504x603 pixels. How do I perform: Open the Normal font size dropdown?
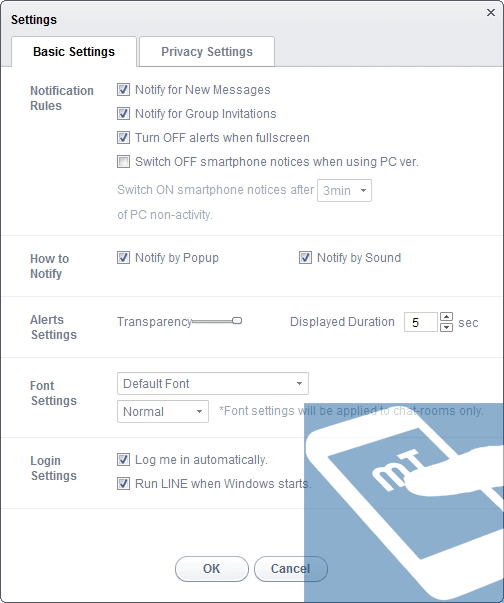[163, 411]
